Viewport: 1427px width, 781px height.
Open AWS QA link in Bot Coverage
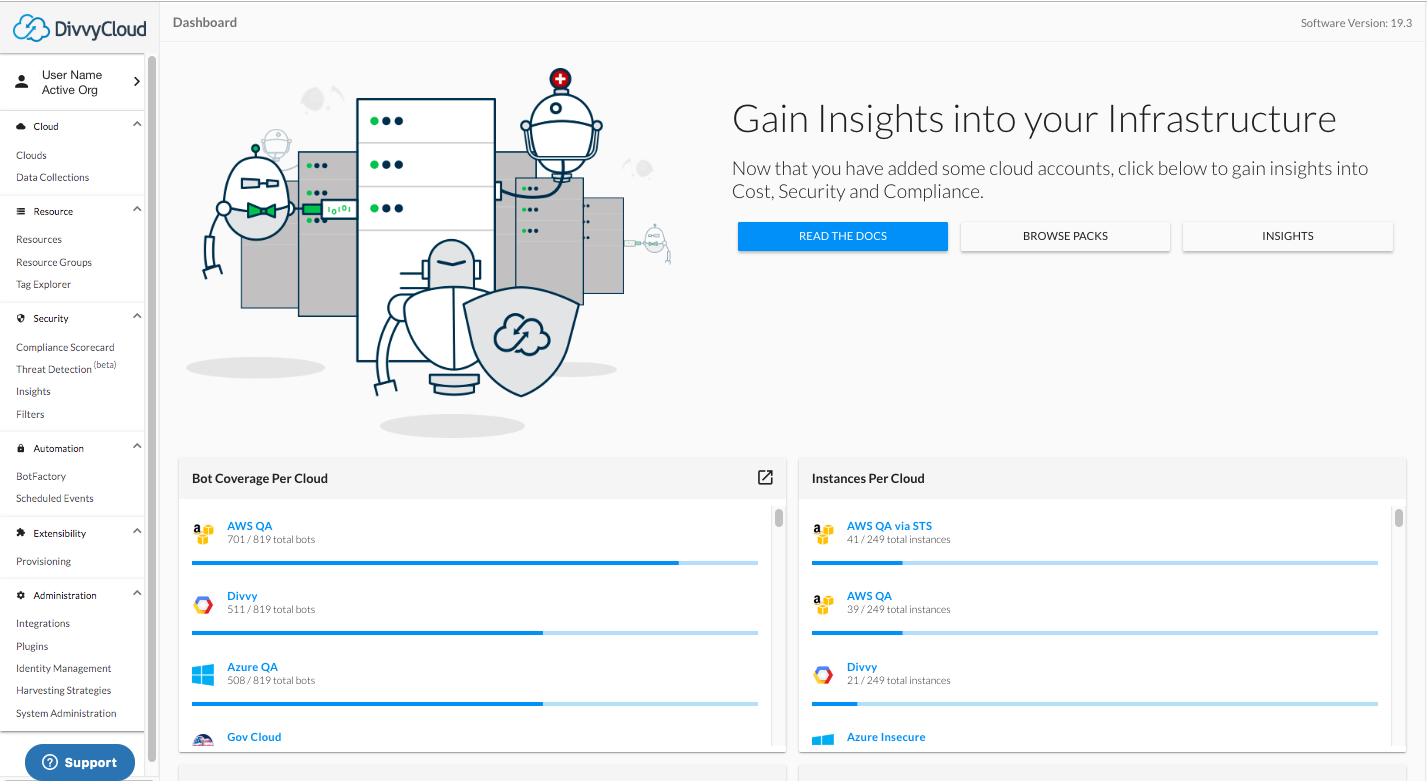pyautogui.click(x=250, y=526)
